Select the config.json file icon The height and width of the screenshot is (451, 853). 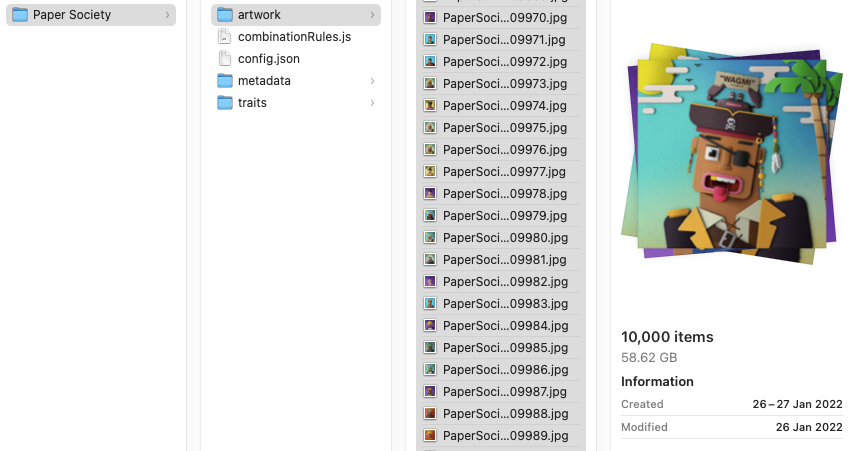pyautogui.click(x=224, y=59)
